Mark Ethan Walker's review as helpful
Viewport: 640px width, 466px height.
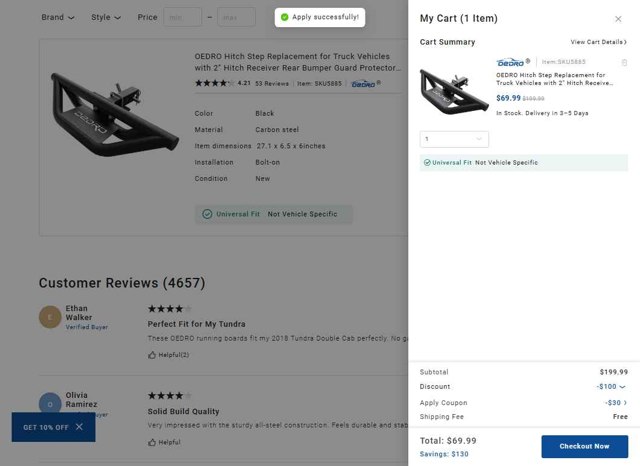pos(168,355)
